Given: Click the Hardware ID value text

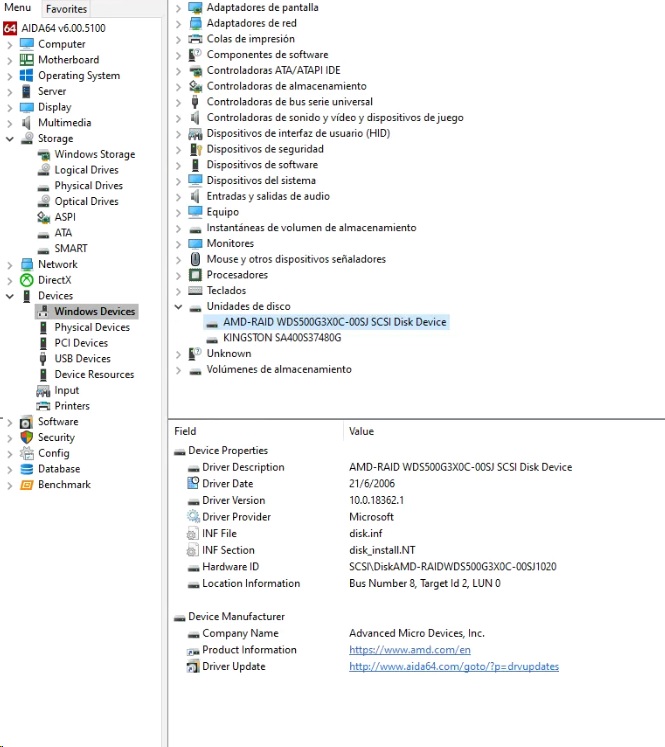Looking at the screenshot, I should (x=453, y=567).
